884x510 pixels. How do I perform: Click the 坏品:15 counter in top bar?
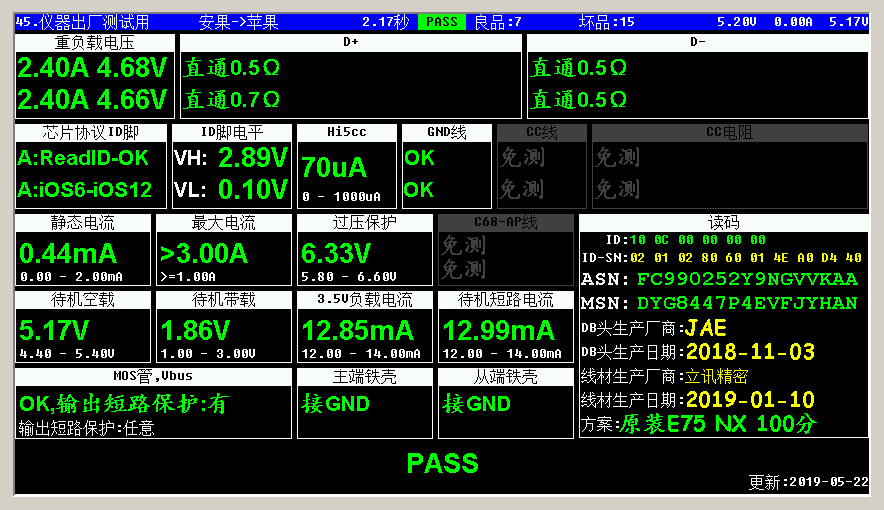coord(606,21)
